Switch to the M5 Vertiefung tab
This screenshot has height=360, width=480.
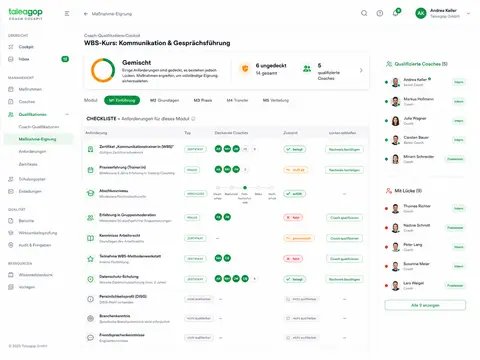point(276,100)
